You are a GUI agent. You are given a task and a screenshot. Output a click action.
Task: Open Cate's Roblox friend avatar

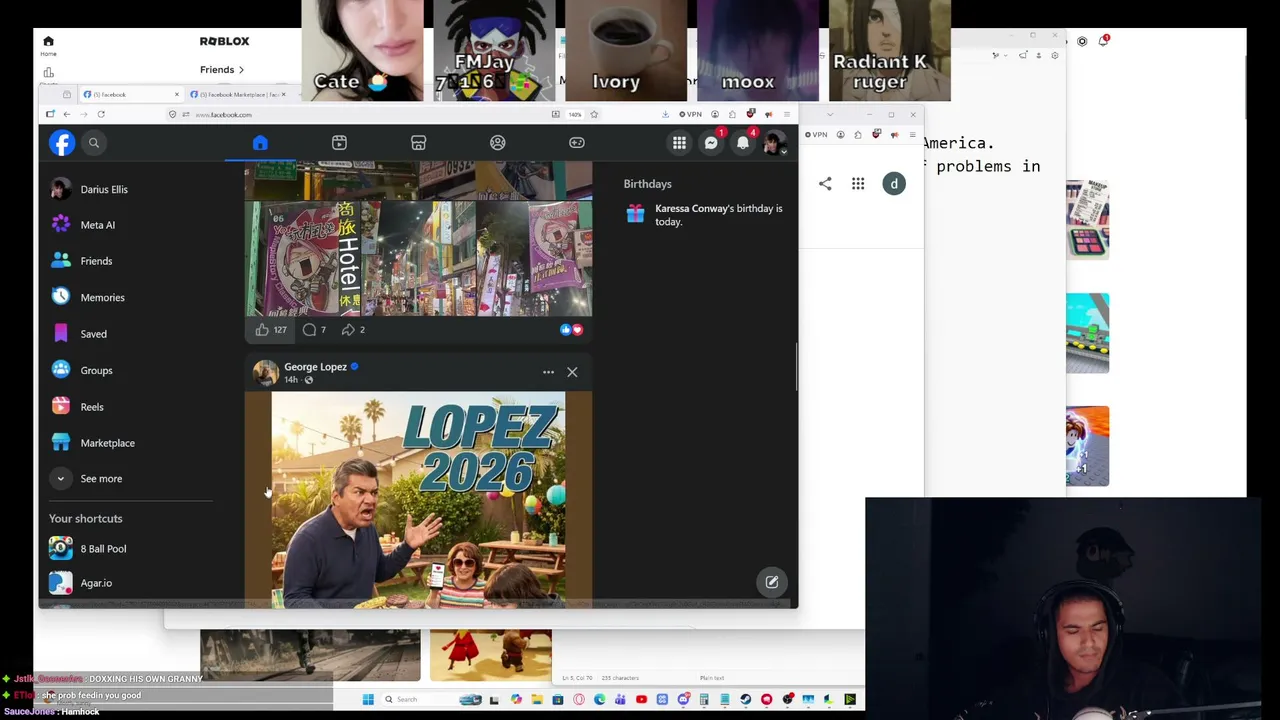click(362, 50)
